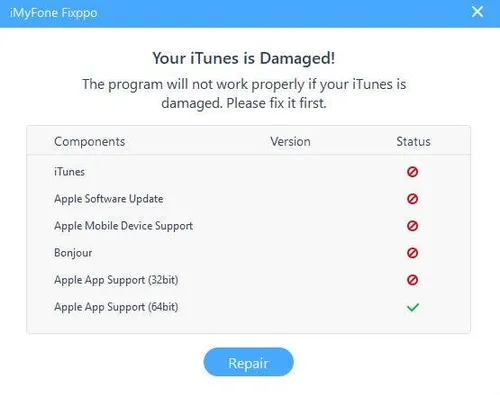Click the Components column header

pyautogui.click(x=89, y=142)
